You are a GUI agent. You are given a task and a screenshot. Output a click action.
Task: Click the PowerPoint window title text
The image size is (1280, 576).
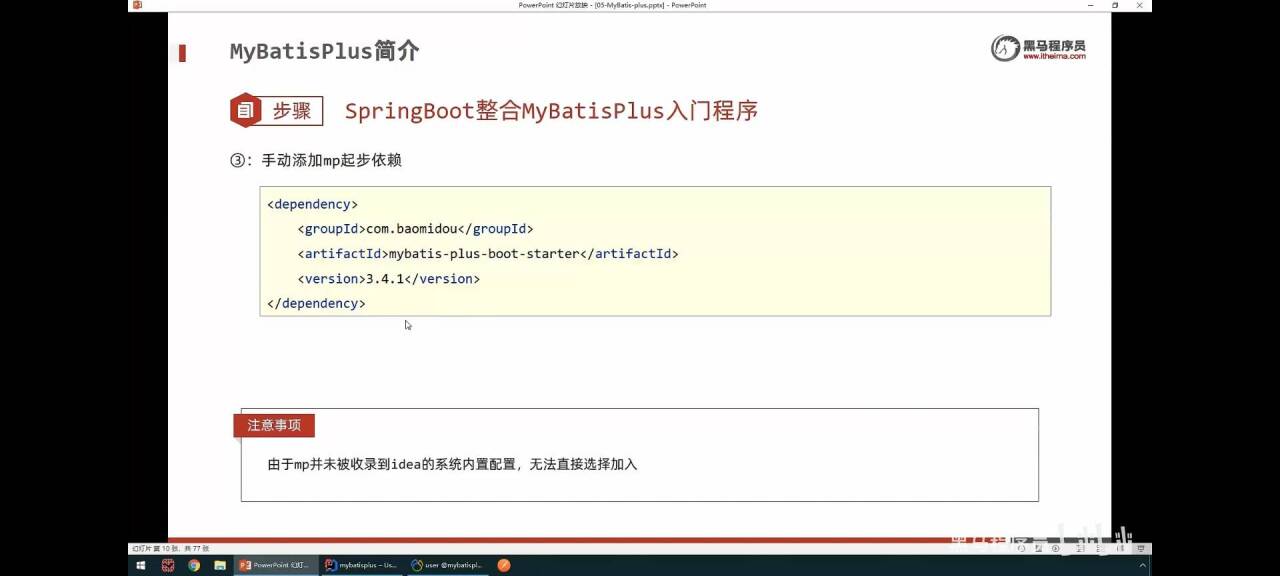point(612,5)
